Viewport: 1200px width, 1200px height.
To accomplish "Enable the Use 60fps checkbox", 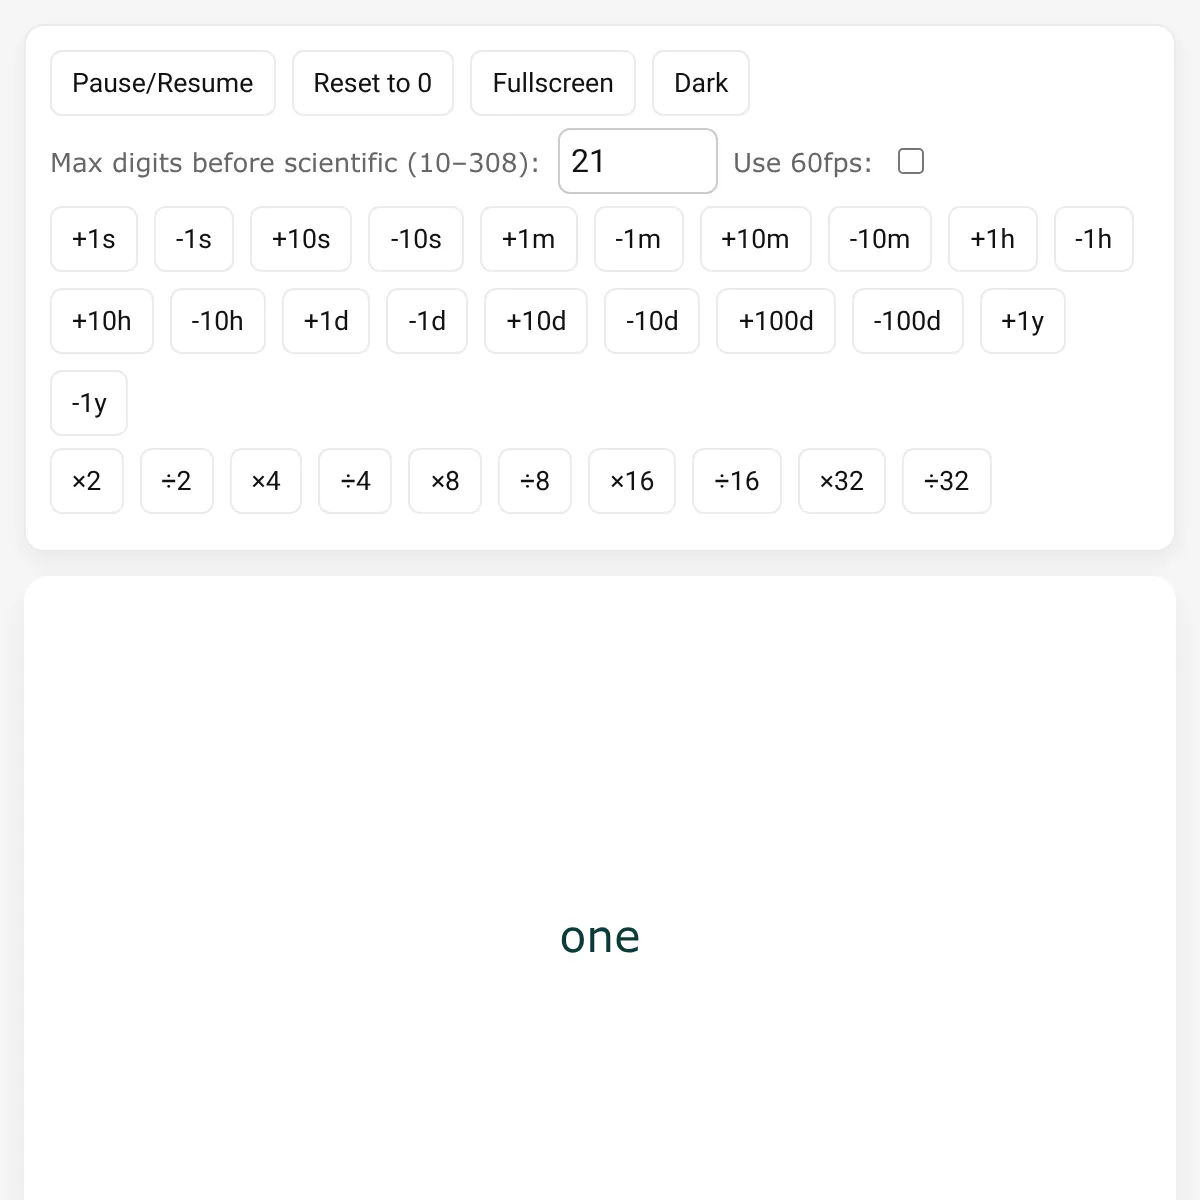I will point(911,161).
